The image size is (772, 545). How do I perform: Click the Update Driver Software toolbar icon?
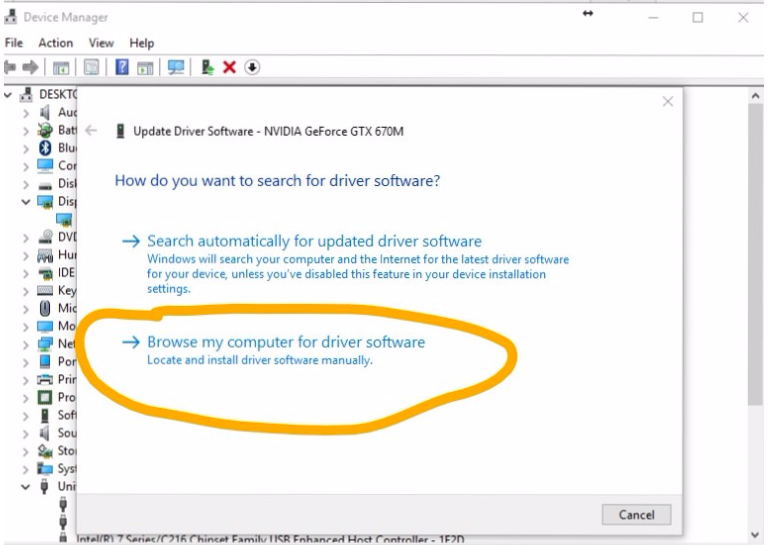click(207, 67)
